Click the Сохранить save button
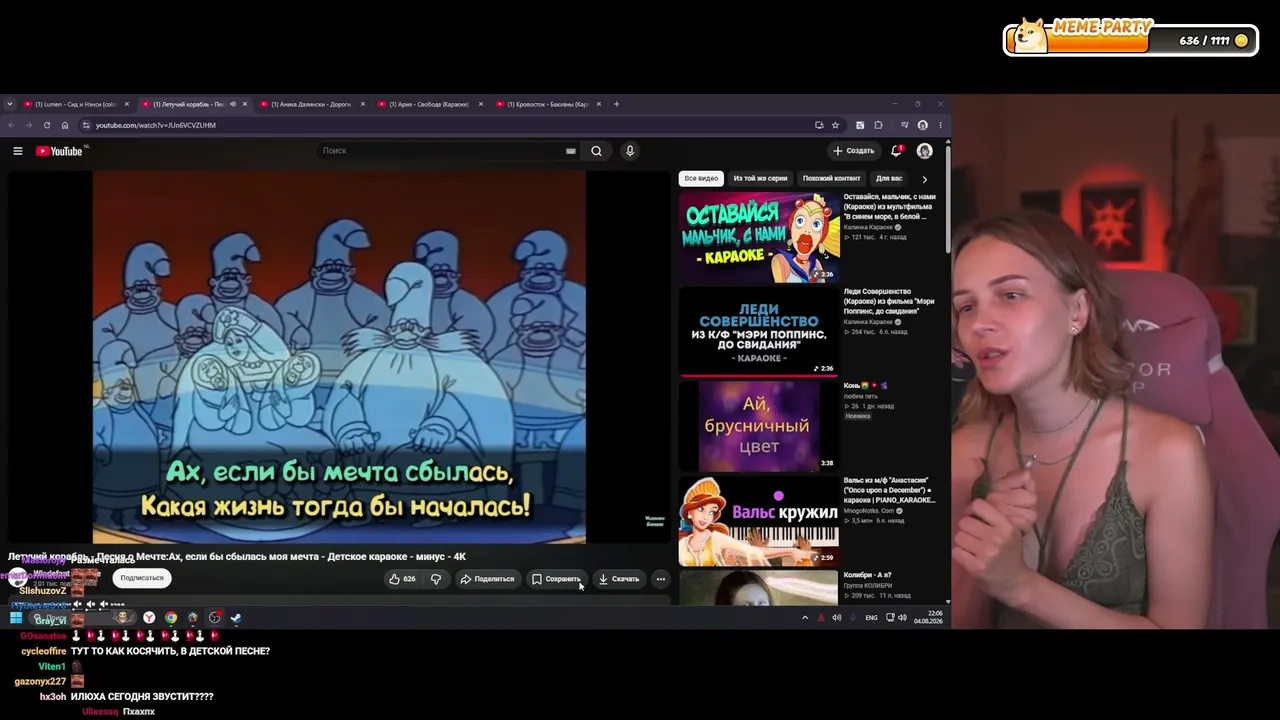1280x720 pixels. click(556, 578)
